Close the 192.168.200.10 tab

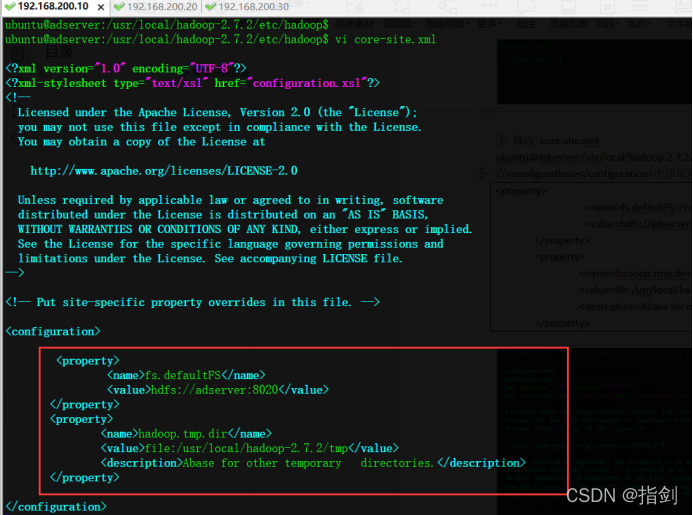click(x=101, y=7)
